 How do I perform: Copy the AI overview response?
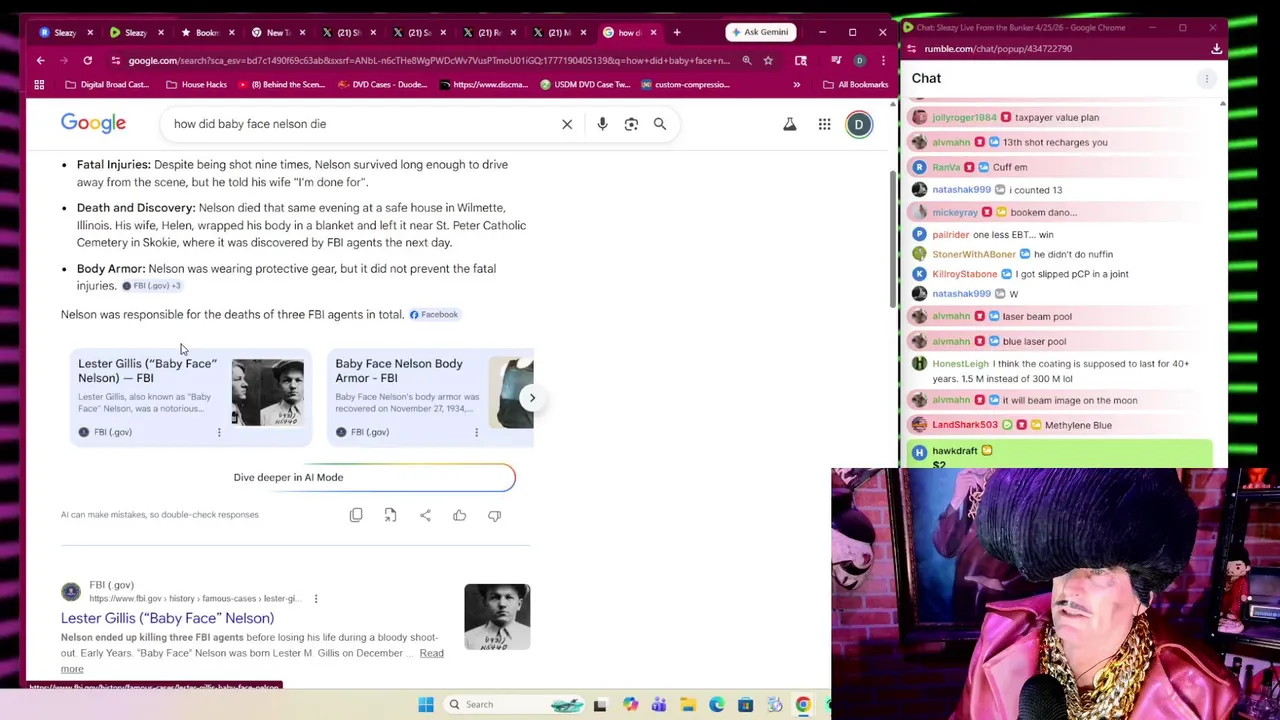pos(356,515)
